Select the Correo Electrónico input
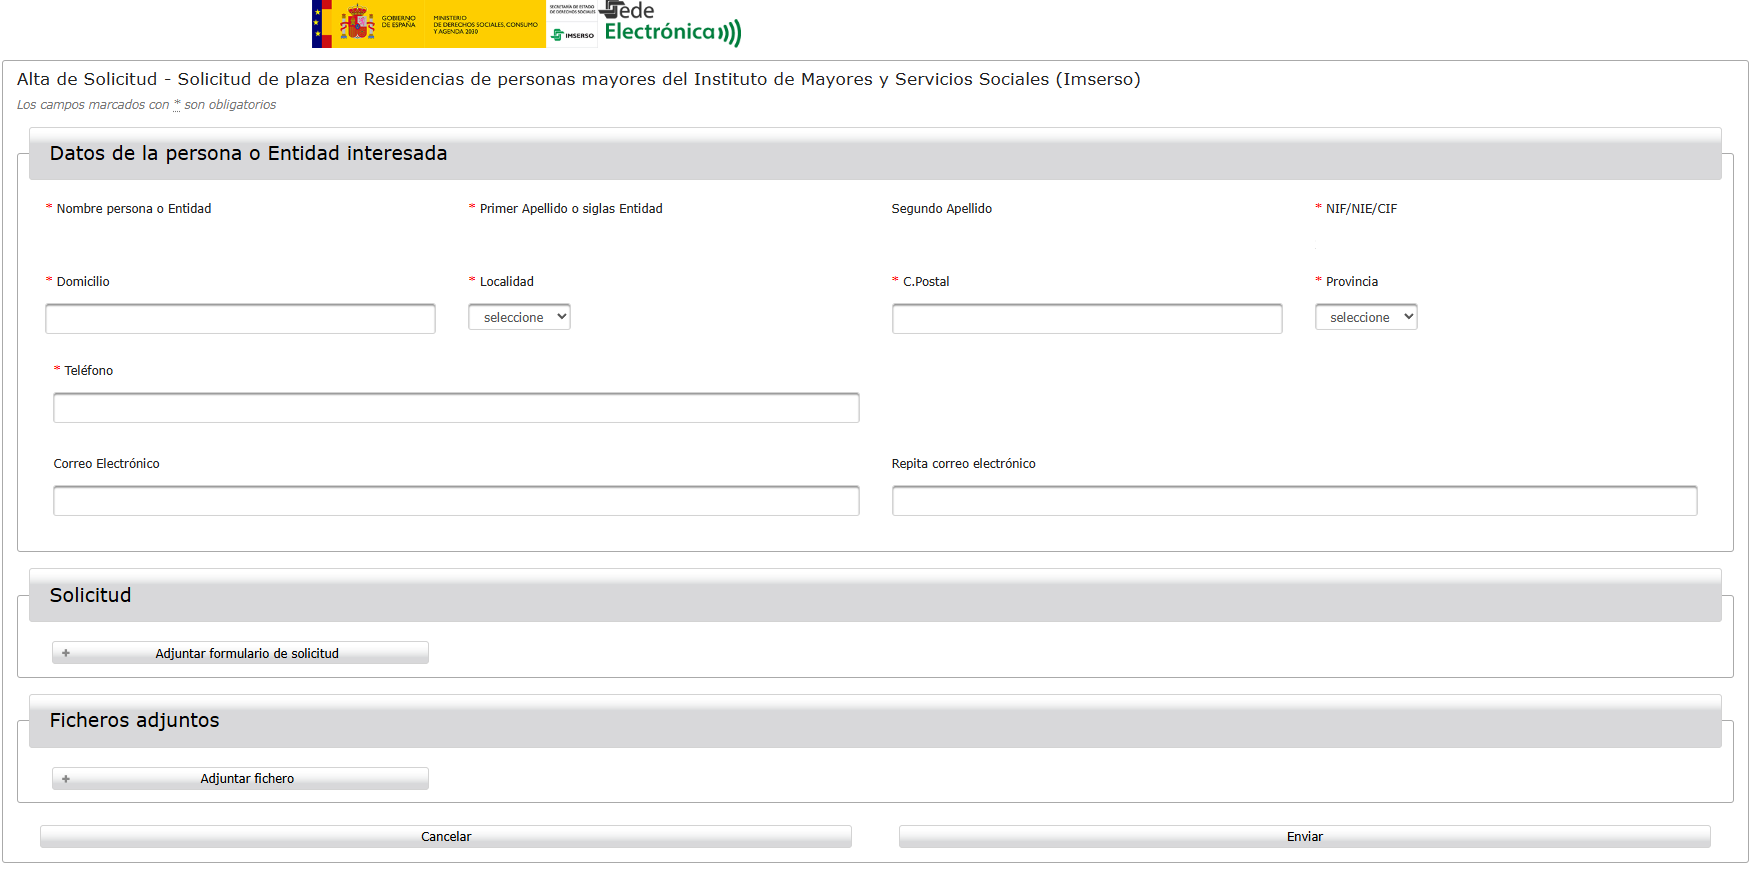 (456, 501)
